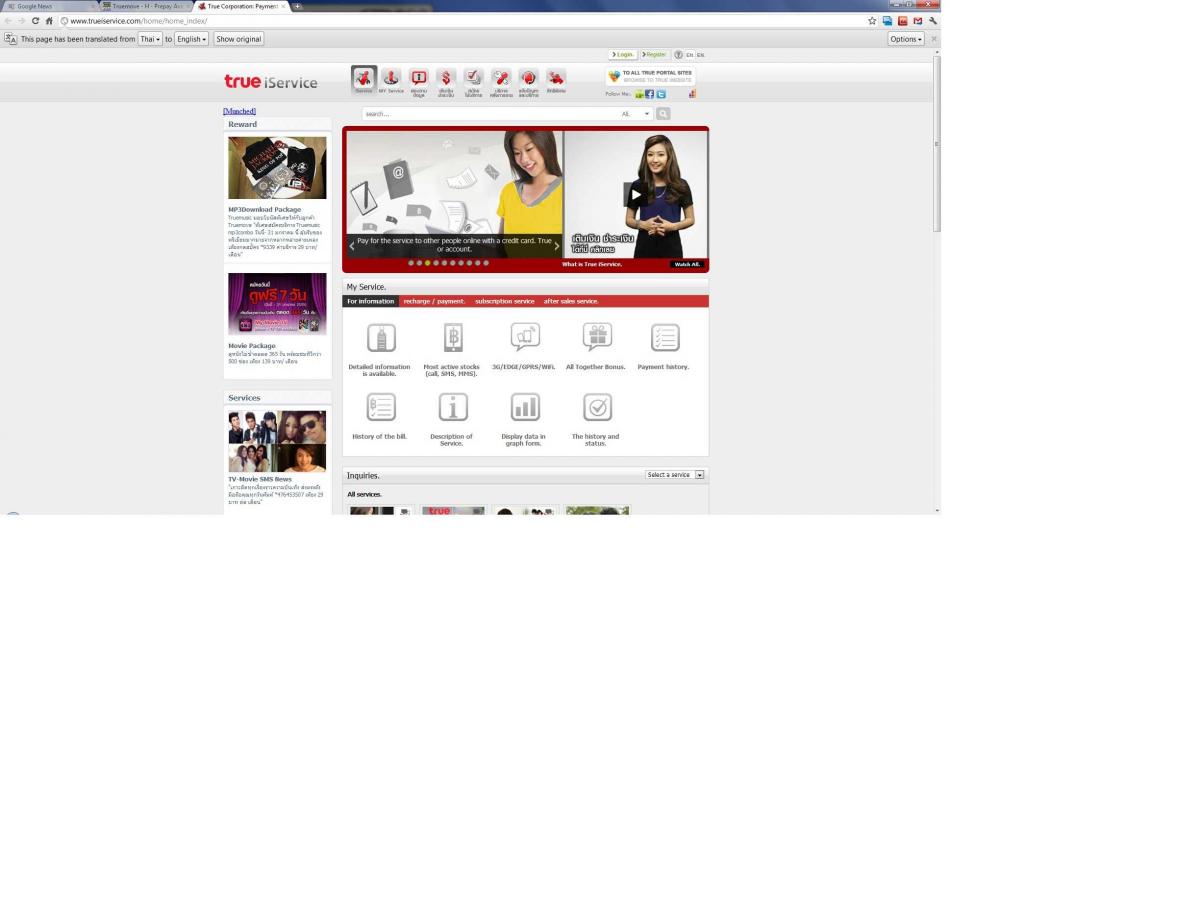Click the bar chart icon for graph data
This screenshot has width=1200, height=900.
click(x=525, y=407)
